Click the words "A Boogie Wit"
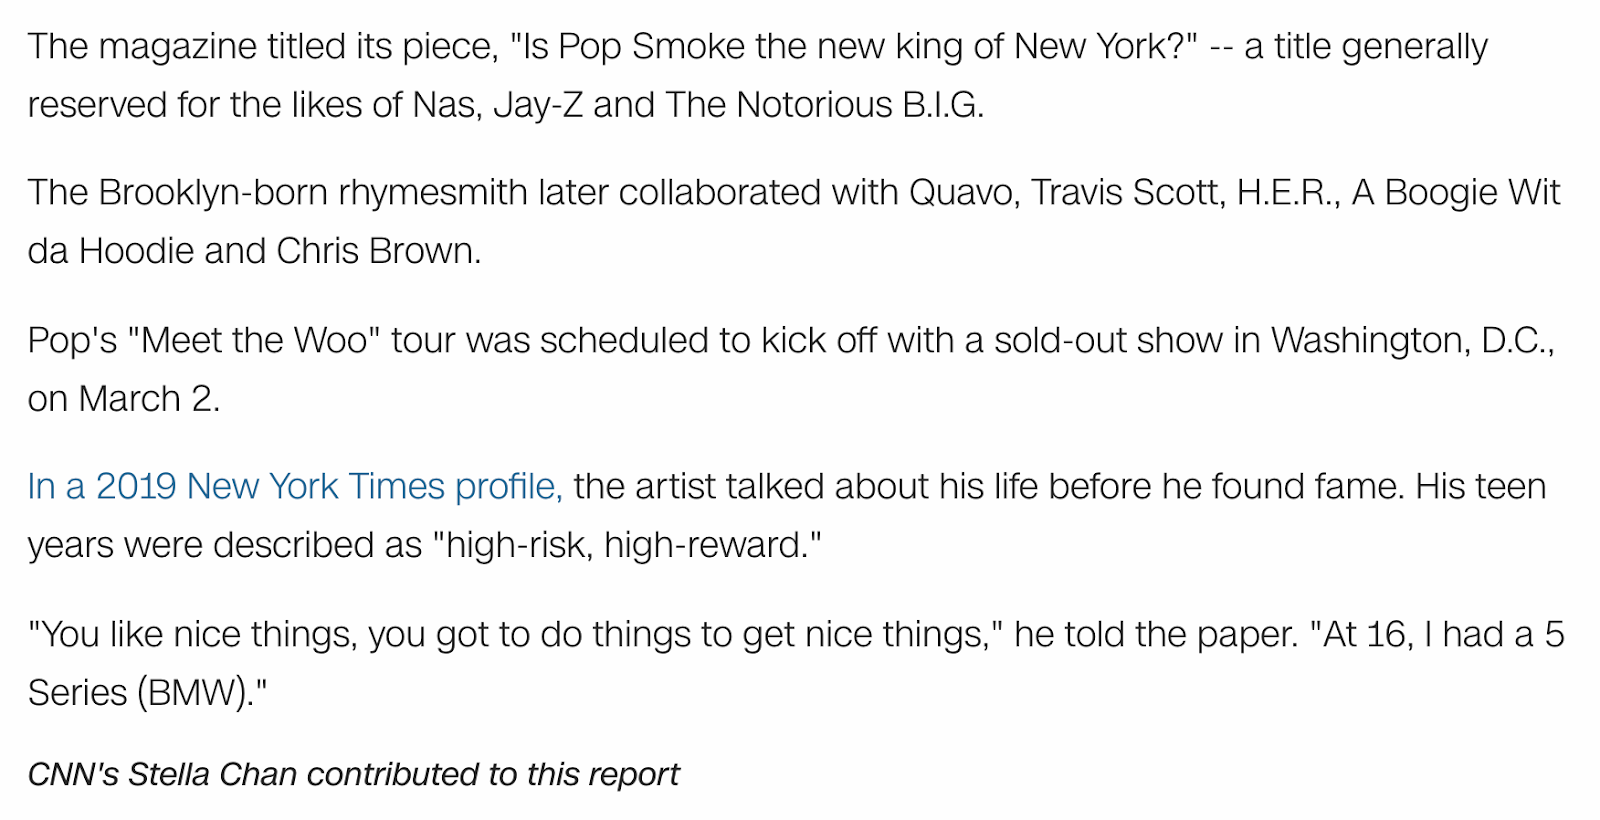The height and width of the screenshot is (820, 1600). [x=1456, y=193]
